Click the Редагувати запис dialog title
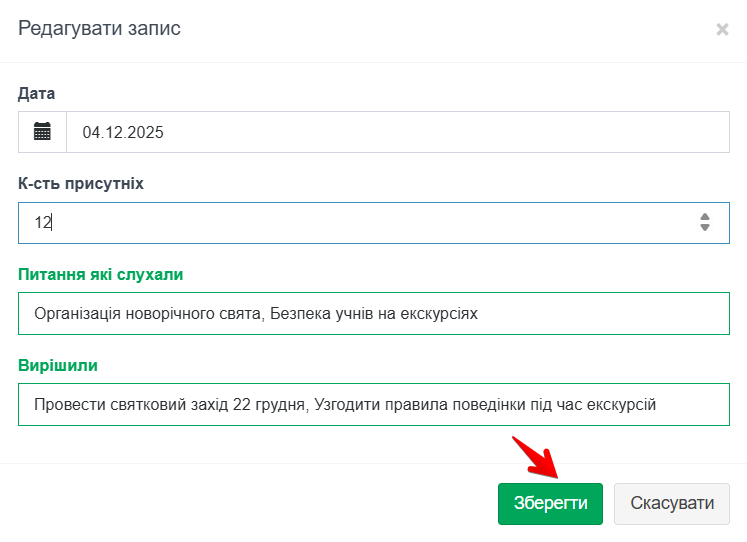 pos(100,28)
